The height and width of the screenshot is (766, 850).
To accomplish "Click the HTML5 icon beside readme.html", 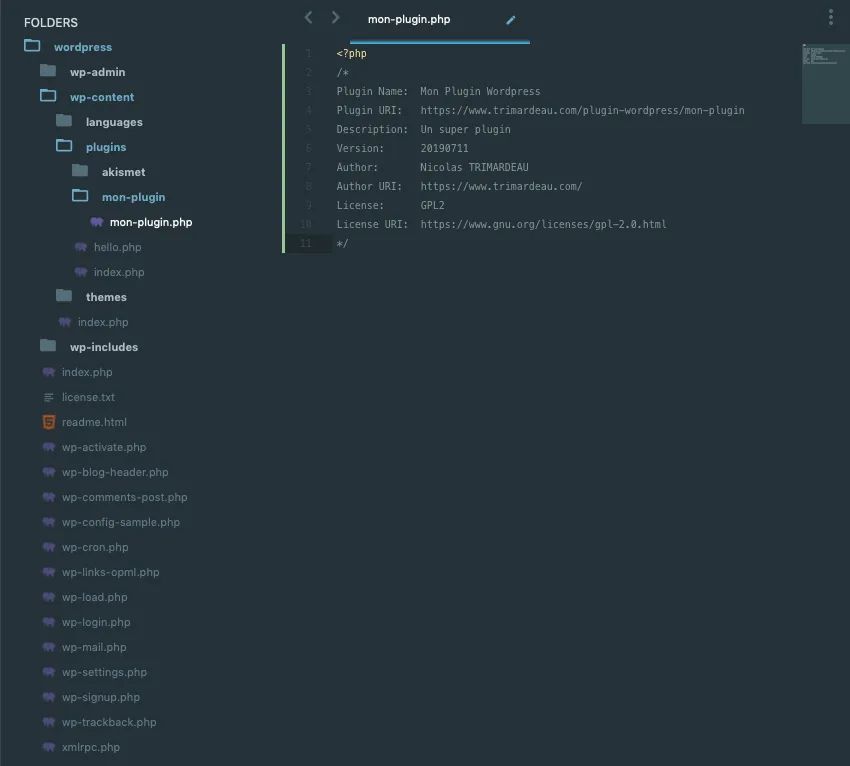I will tap(49, 422).
